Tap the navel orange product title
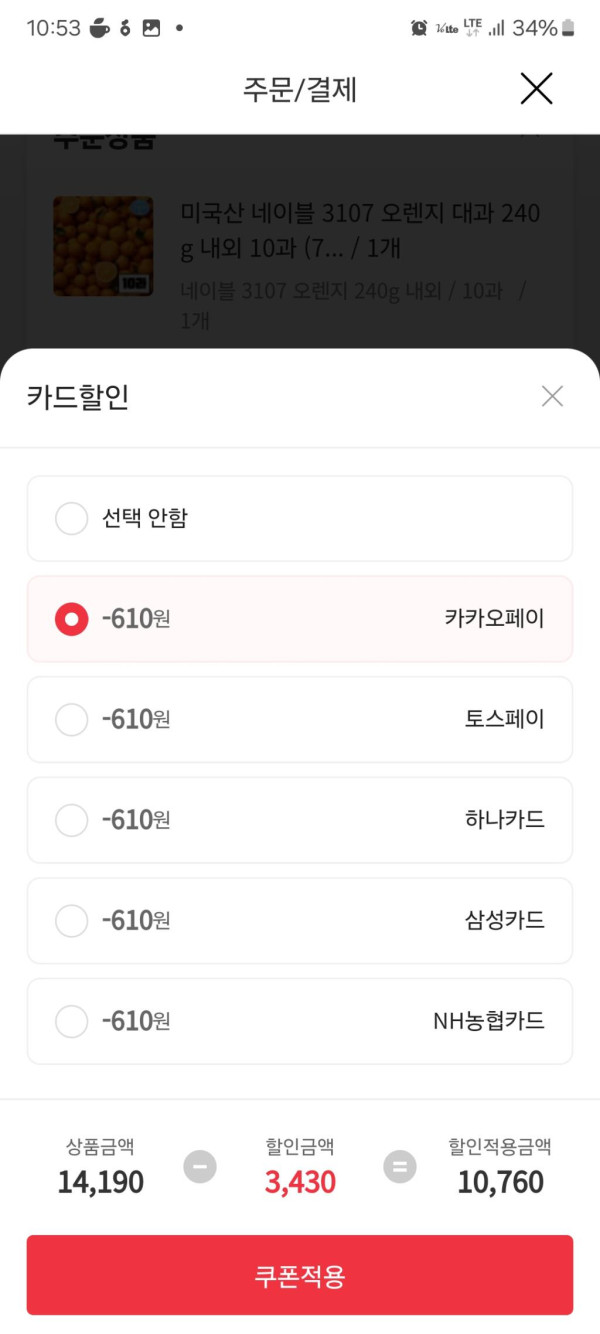600x1334 pixels. click(x=360, y=230)
